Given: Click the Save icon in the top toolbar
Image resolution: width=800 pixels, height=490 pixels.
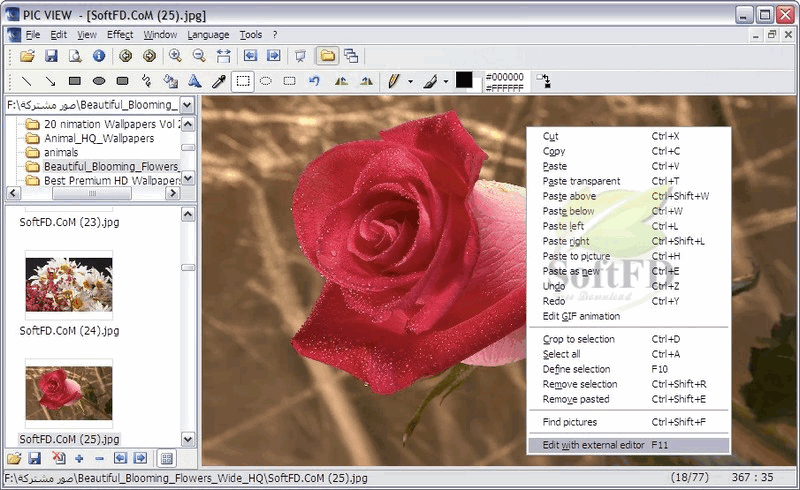Looking at the screenshot, I should coord(51,56).
